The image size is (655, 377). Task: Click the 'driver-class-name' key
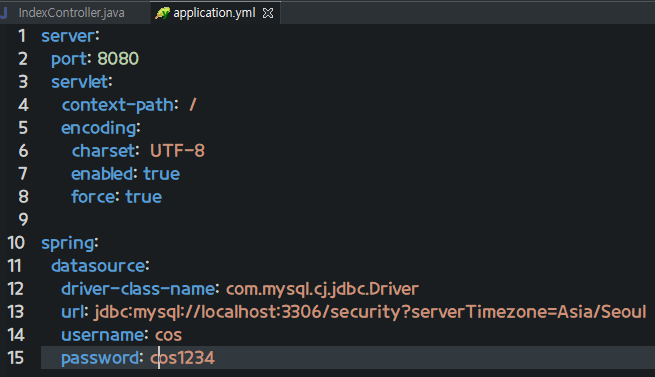[x=138, y=289]
